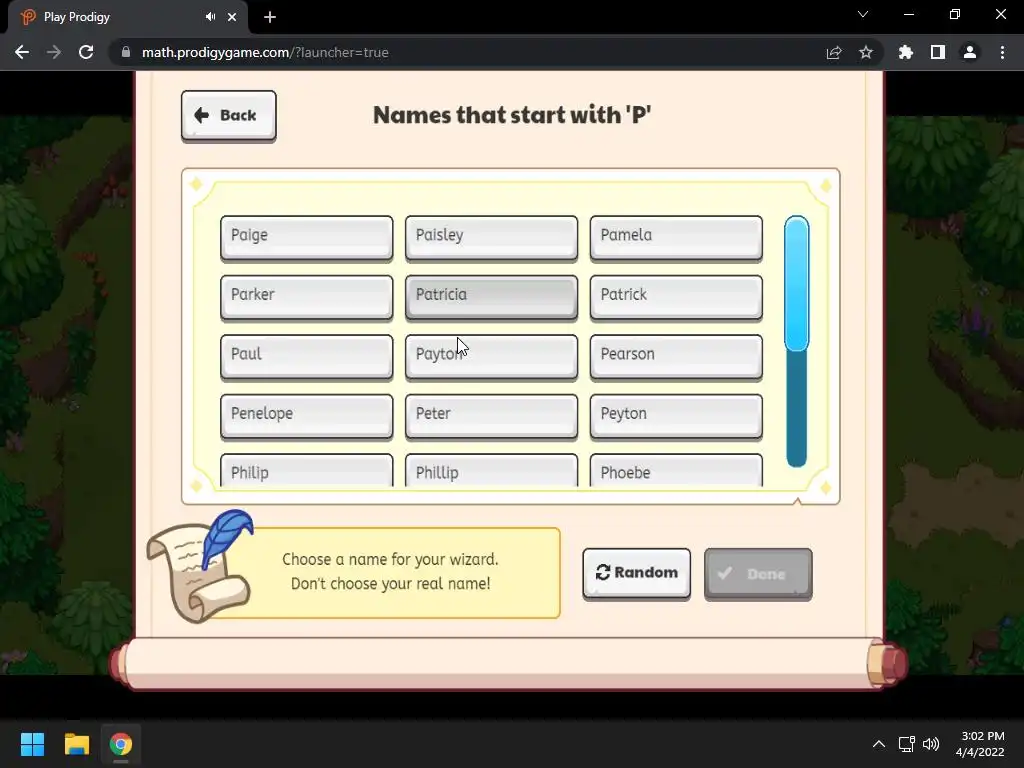Select the name Phillip
The height and width of the screenshot is (768, 1024).
pos(491,470)
